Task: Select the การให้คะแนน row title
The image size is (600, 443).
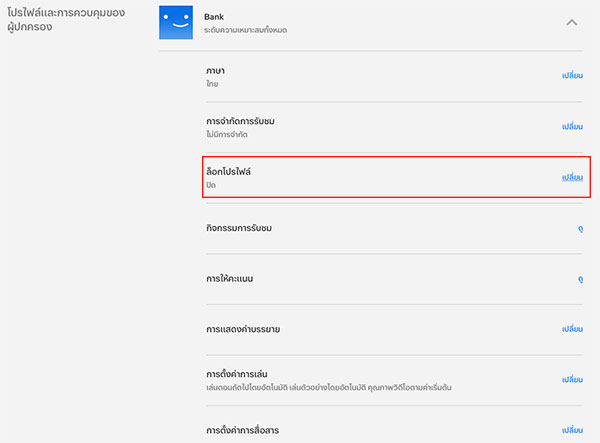Action: 229,279
